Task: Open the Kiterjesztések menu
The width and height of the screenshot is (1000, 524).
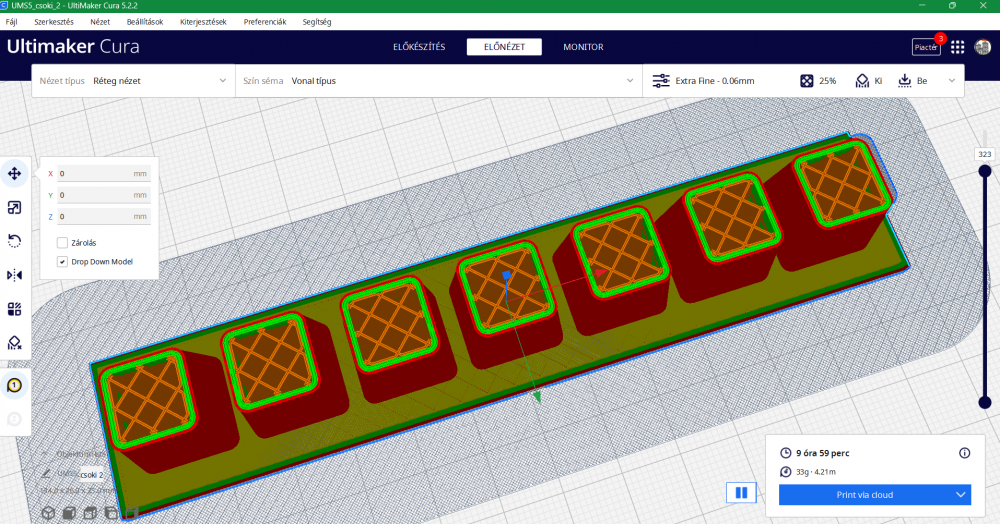Action: click(203, 21)
